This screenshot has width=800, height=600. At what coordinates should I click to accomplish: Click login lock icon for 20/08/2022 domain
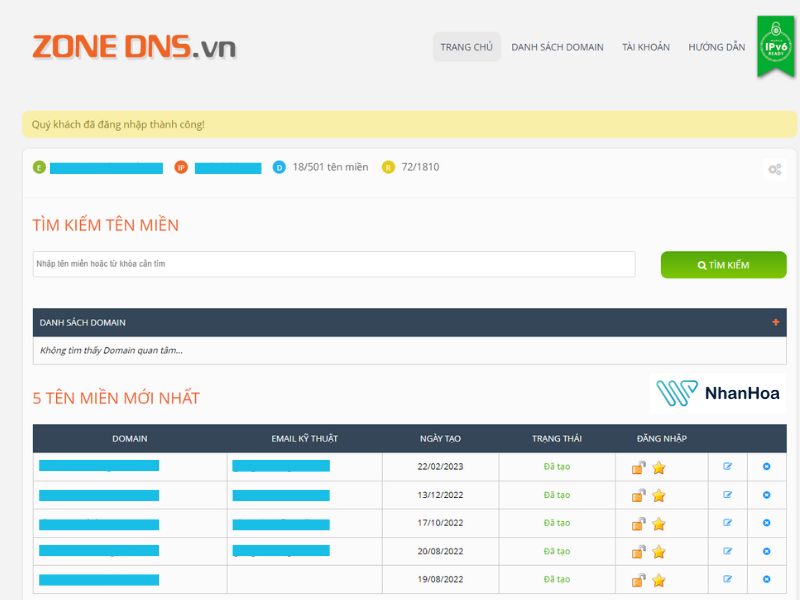click(x=638, y=552)
